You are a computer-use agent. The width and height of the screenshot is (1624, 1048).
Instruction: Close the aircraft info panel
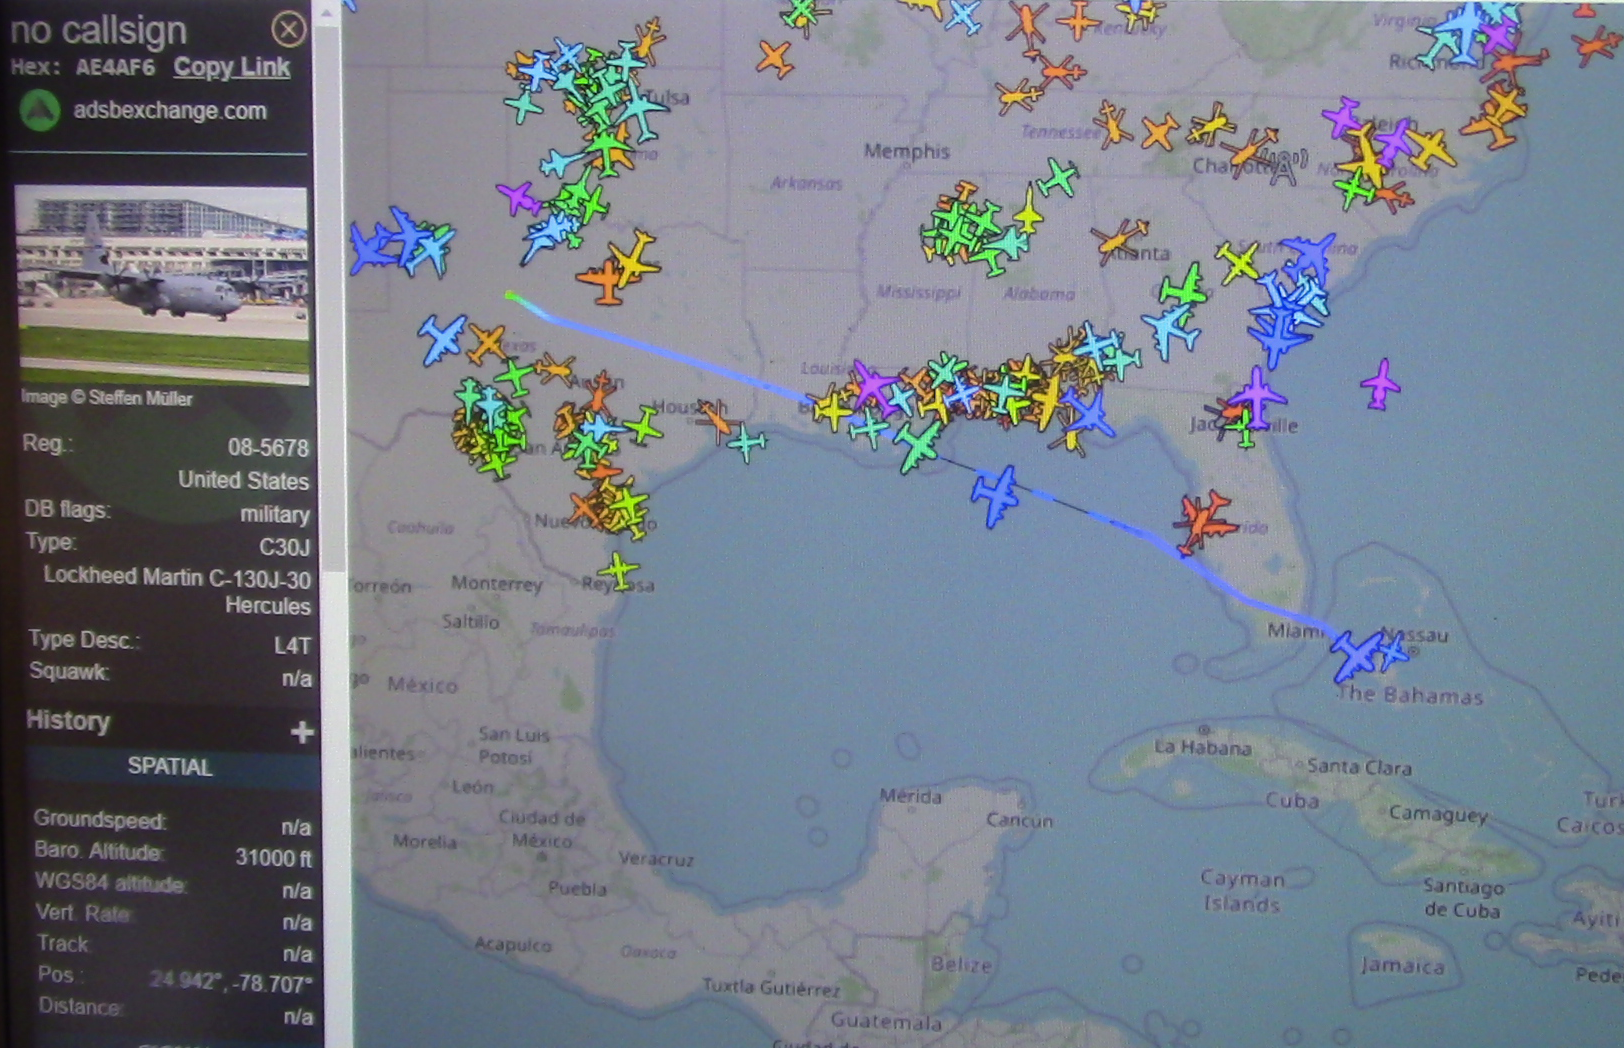[x=289, y=29]
